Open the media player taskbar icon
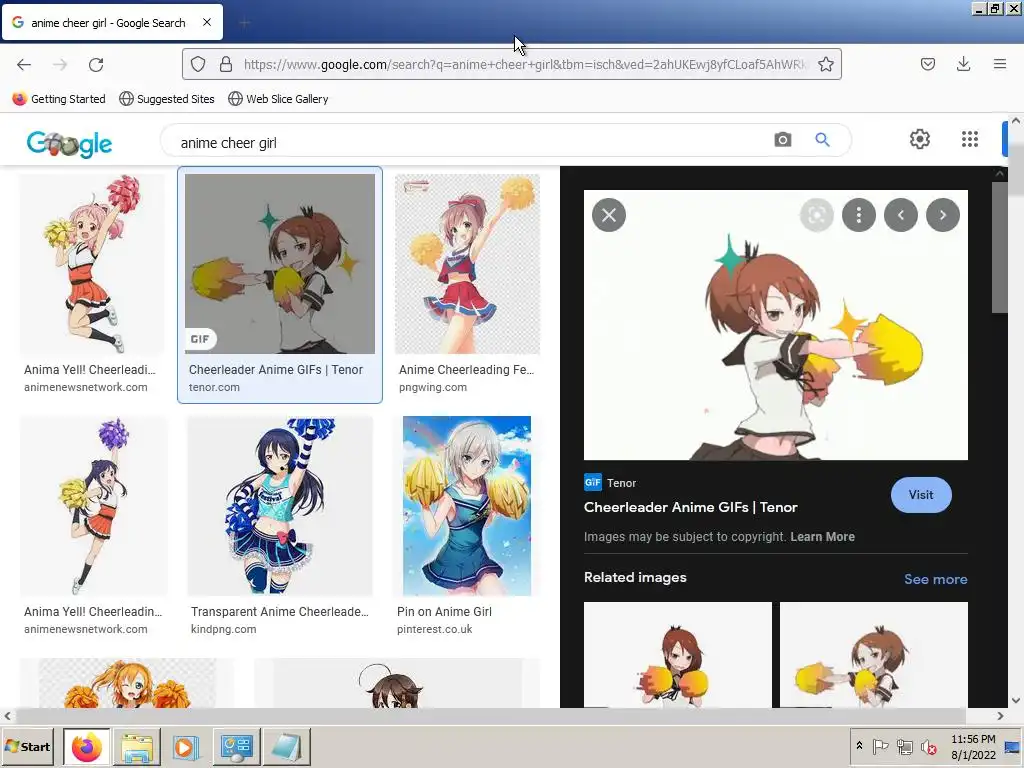The width and height of the screenshot is (1024, 768). [x=186, y=747]
